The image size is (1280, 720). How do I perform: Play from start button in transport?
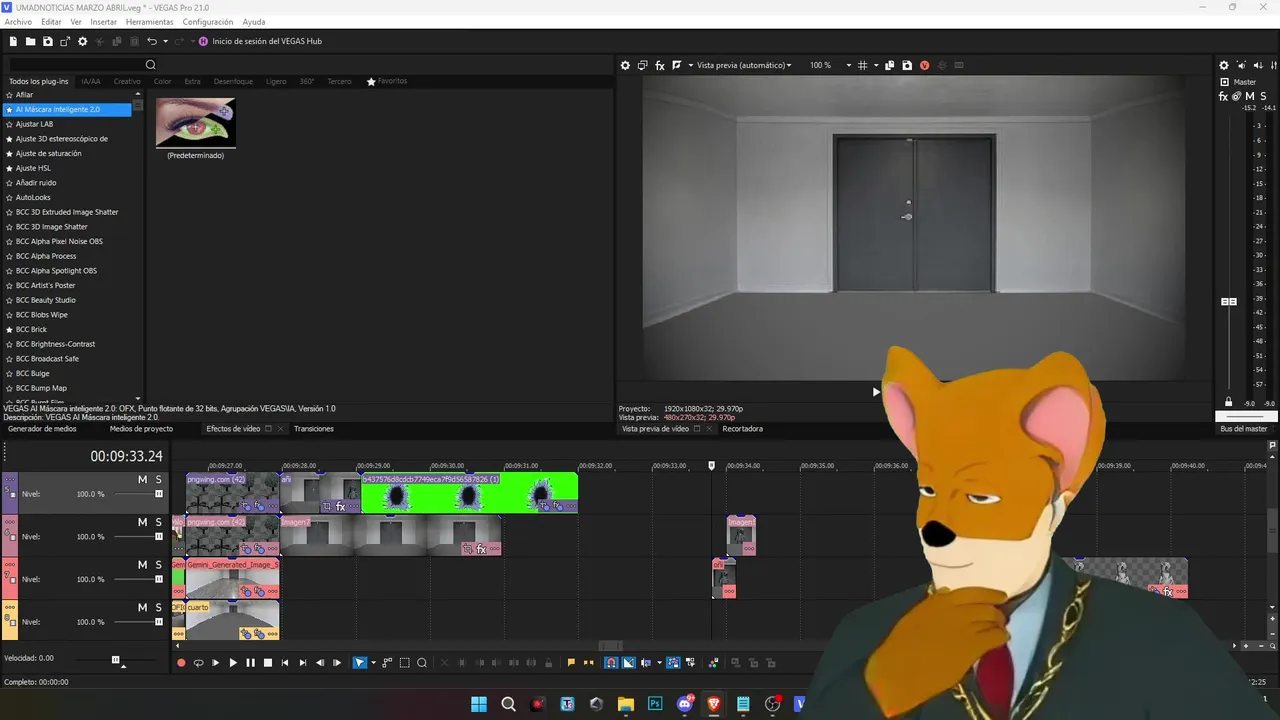coord(215,662)
